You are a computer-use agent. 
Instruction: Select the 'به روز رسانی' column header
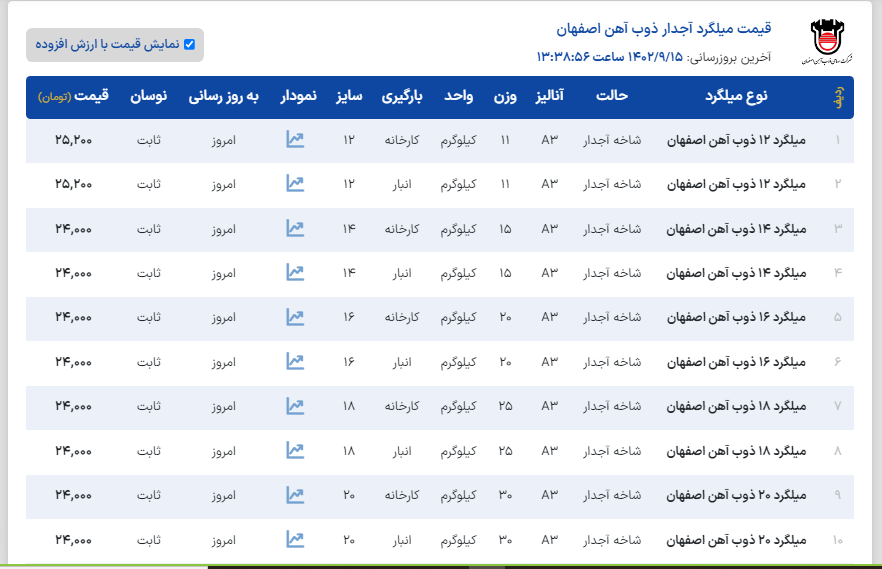point(224,97)
